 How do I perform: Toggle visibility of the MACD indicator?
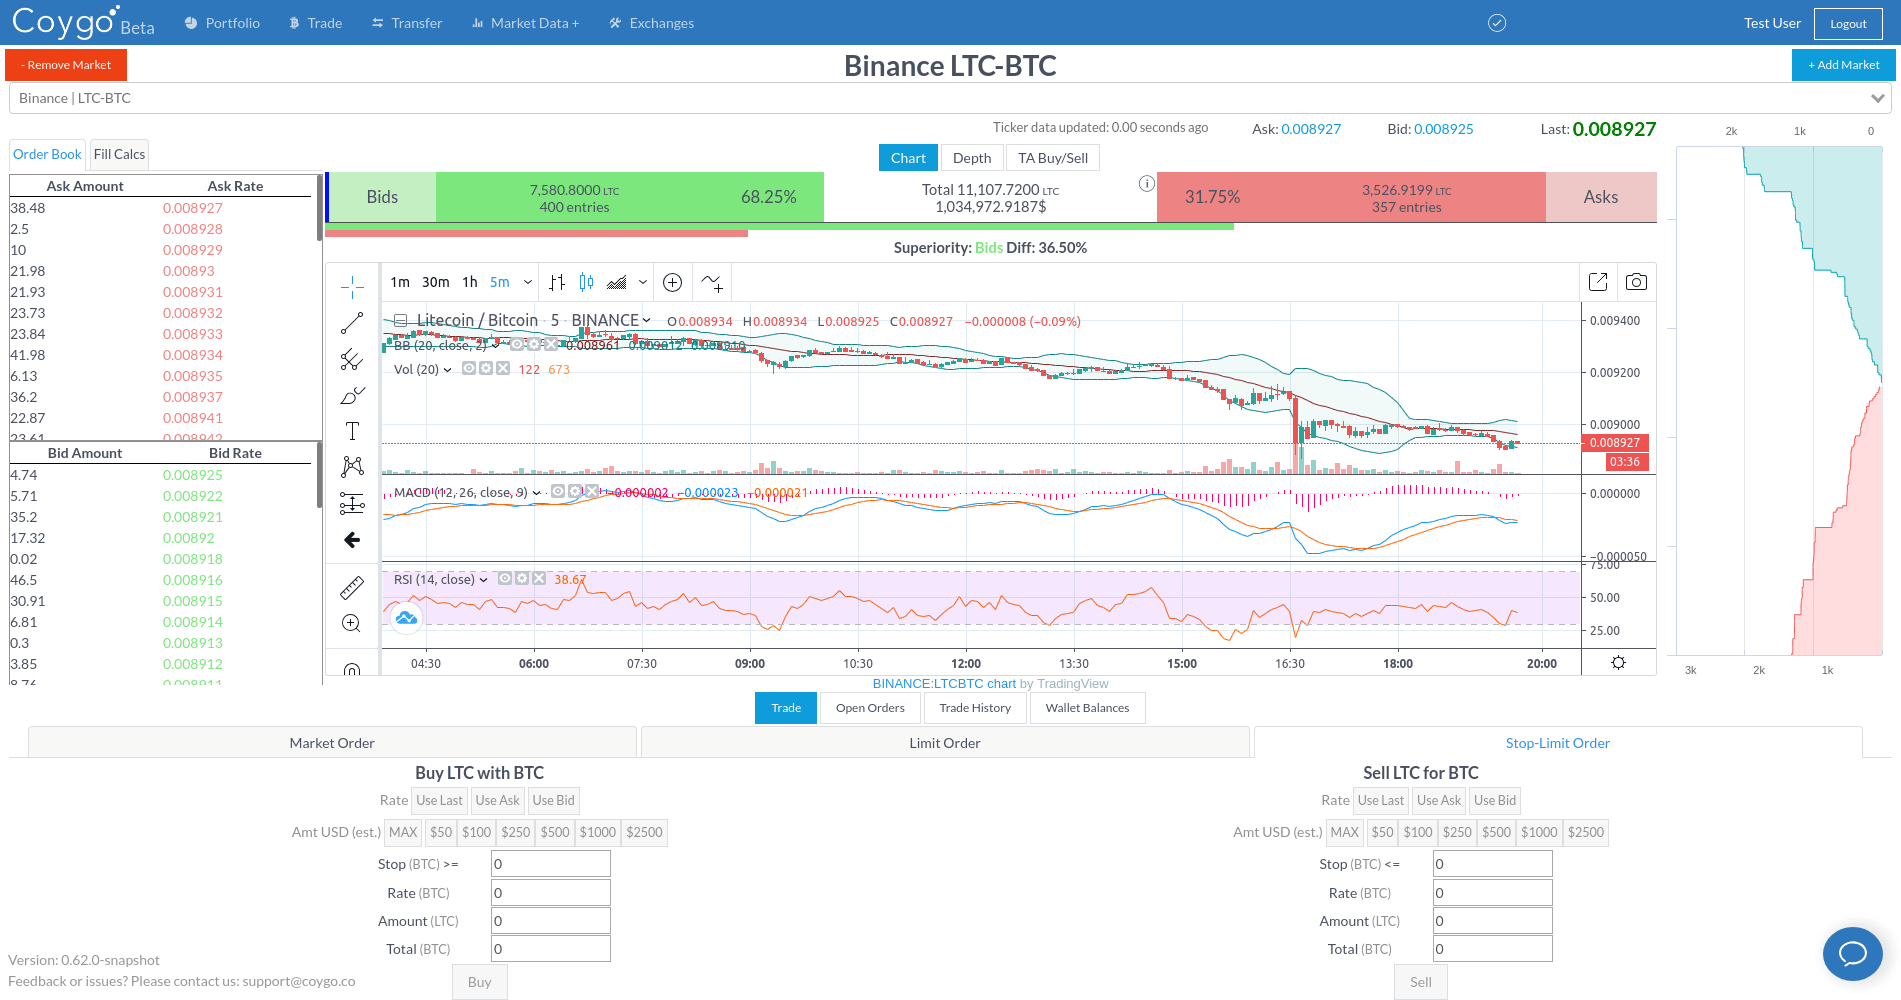558,492
